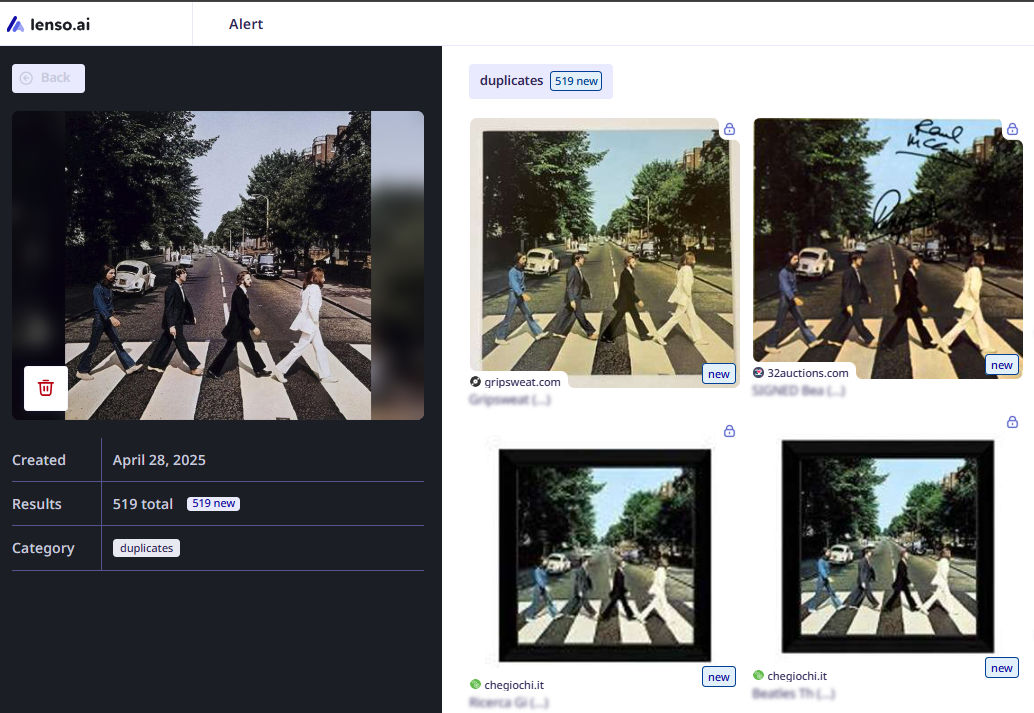Click the 519 new badge in the duplicates tab
This screenshot has width=1034, height=713.
click(x=576, y=81)
